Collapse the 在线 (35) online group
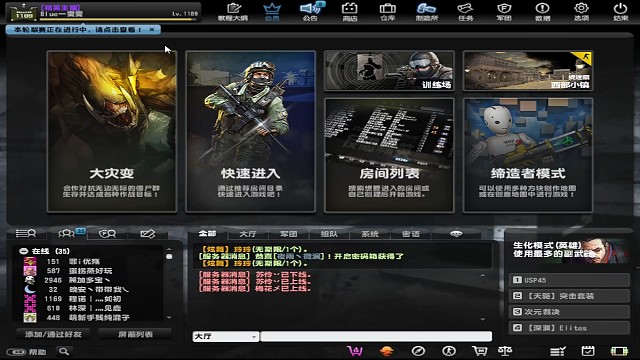Image resolution: width=640 pixels, height=360 pixels. point(24,251)
